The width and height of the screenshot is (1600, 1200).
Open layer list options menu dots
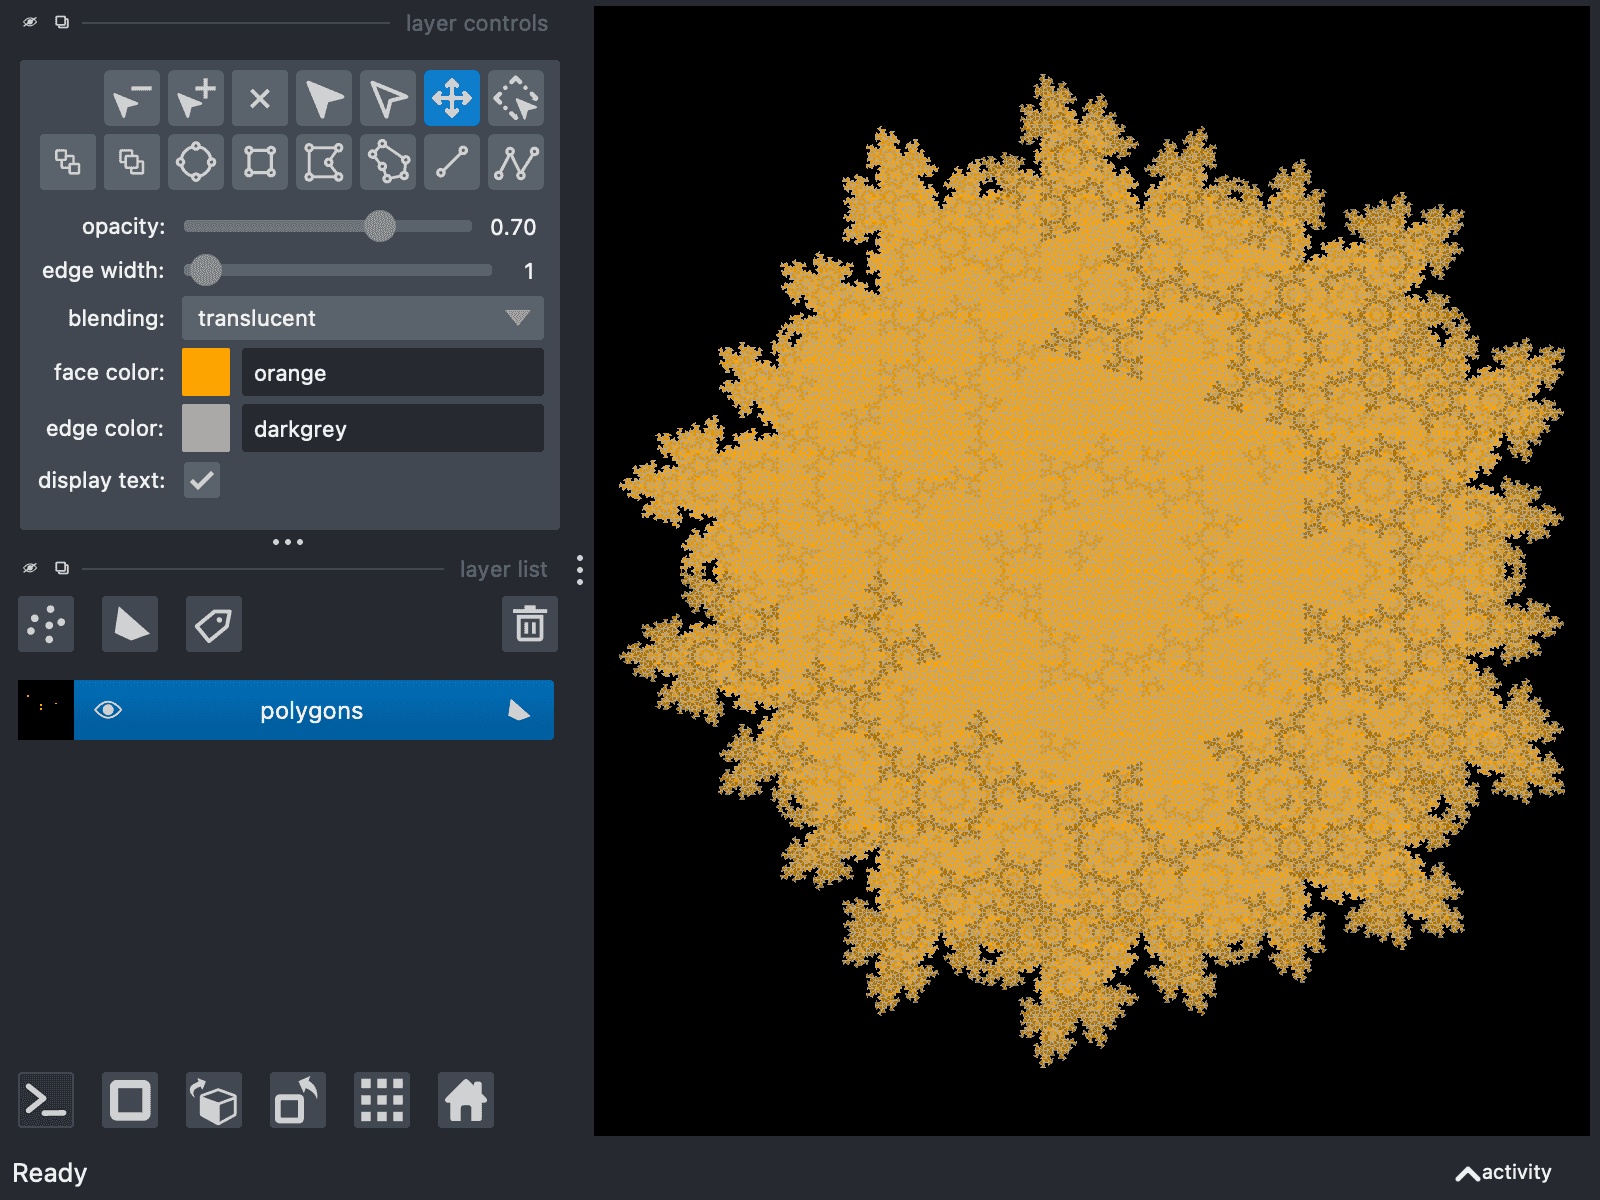point(580,570)
